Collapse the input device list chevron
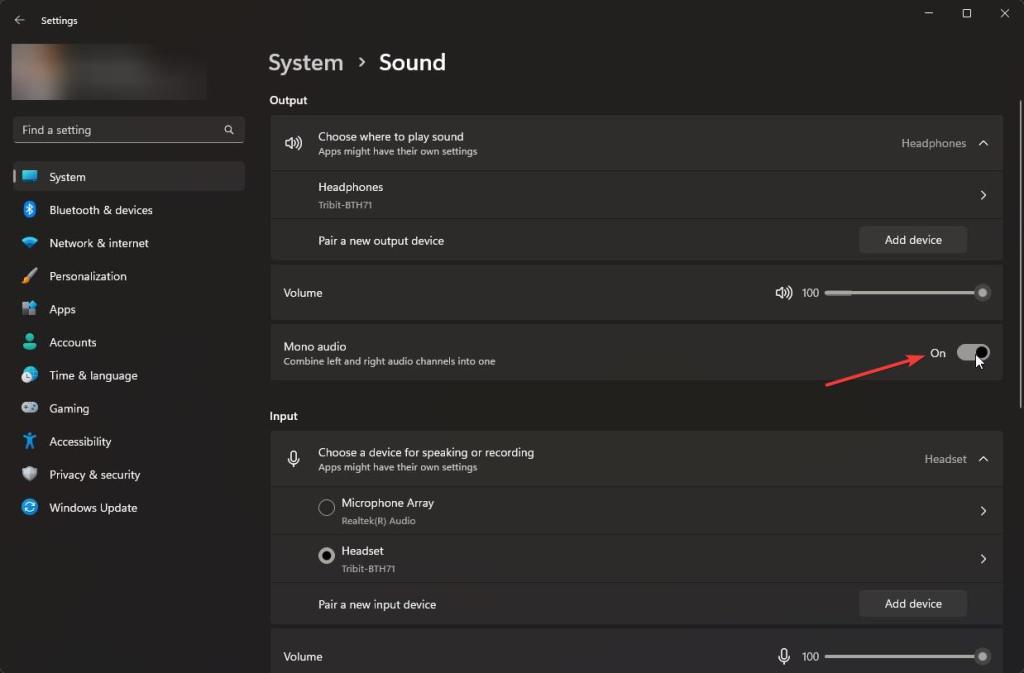1024x673 pixels. click(983, 459)
